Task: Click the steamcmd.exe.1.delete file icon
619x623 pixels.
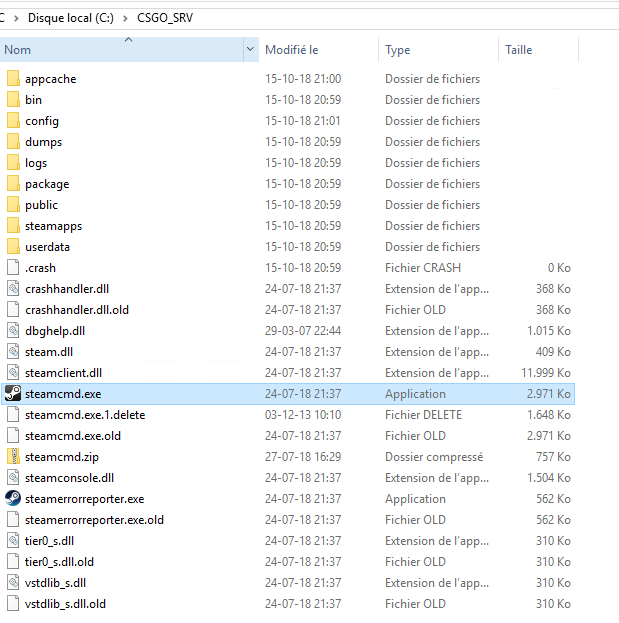Action: (x=13, y=415)
